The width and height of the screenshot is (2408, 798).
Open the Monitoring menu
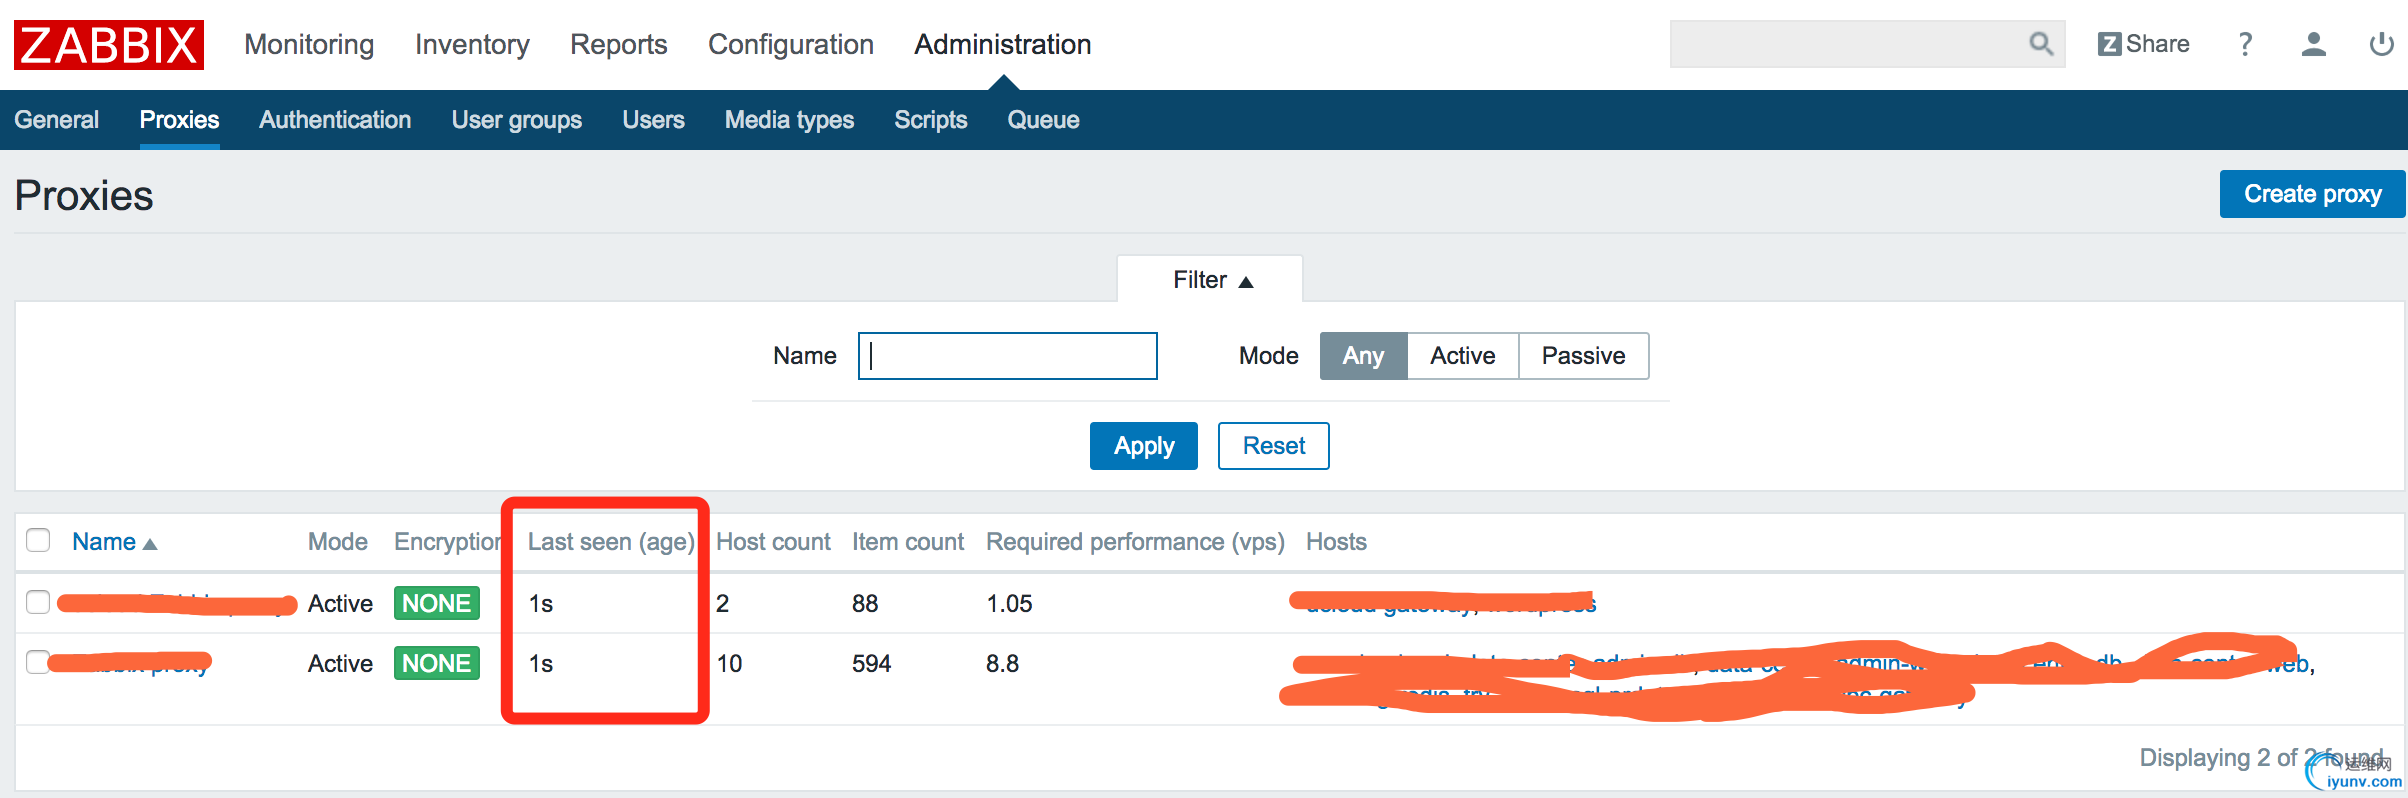coord(309,45)
